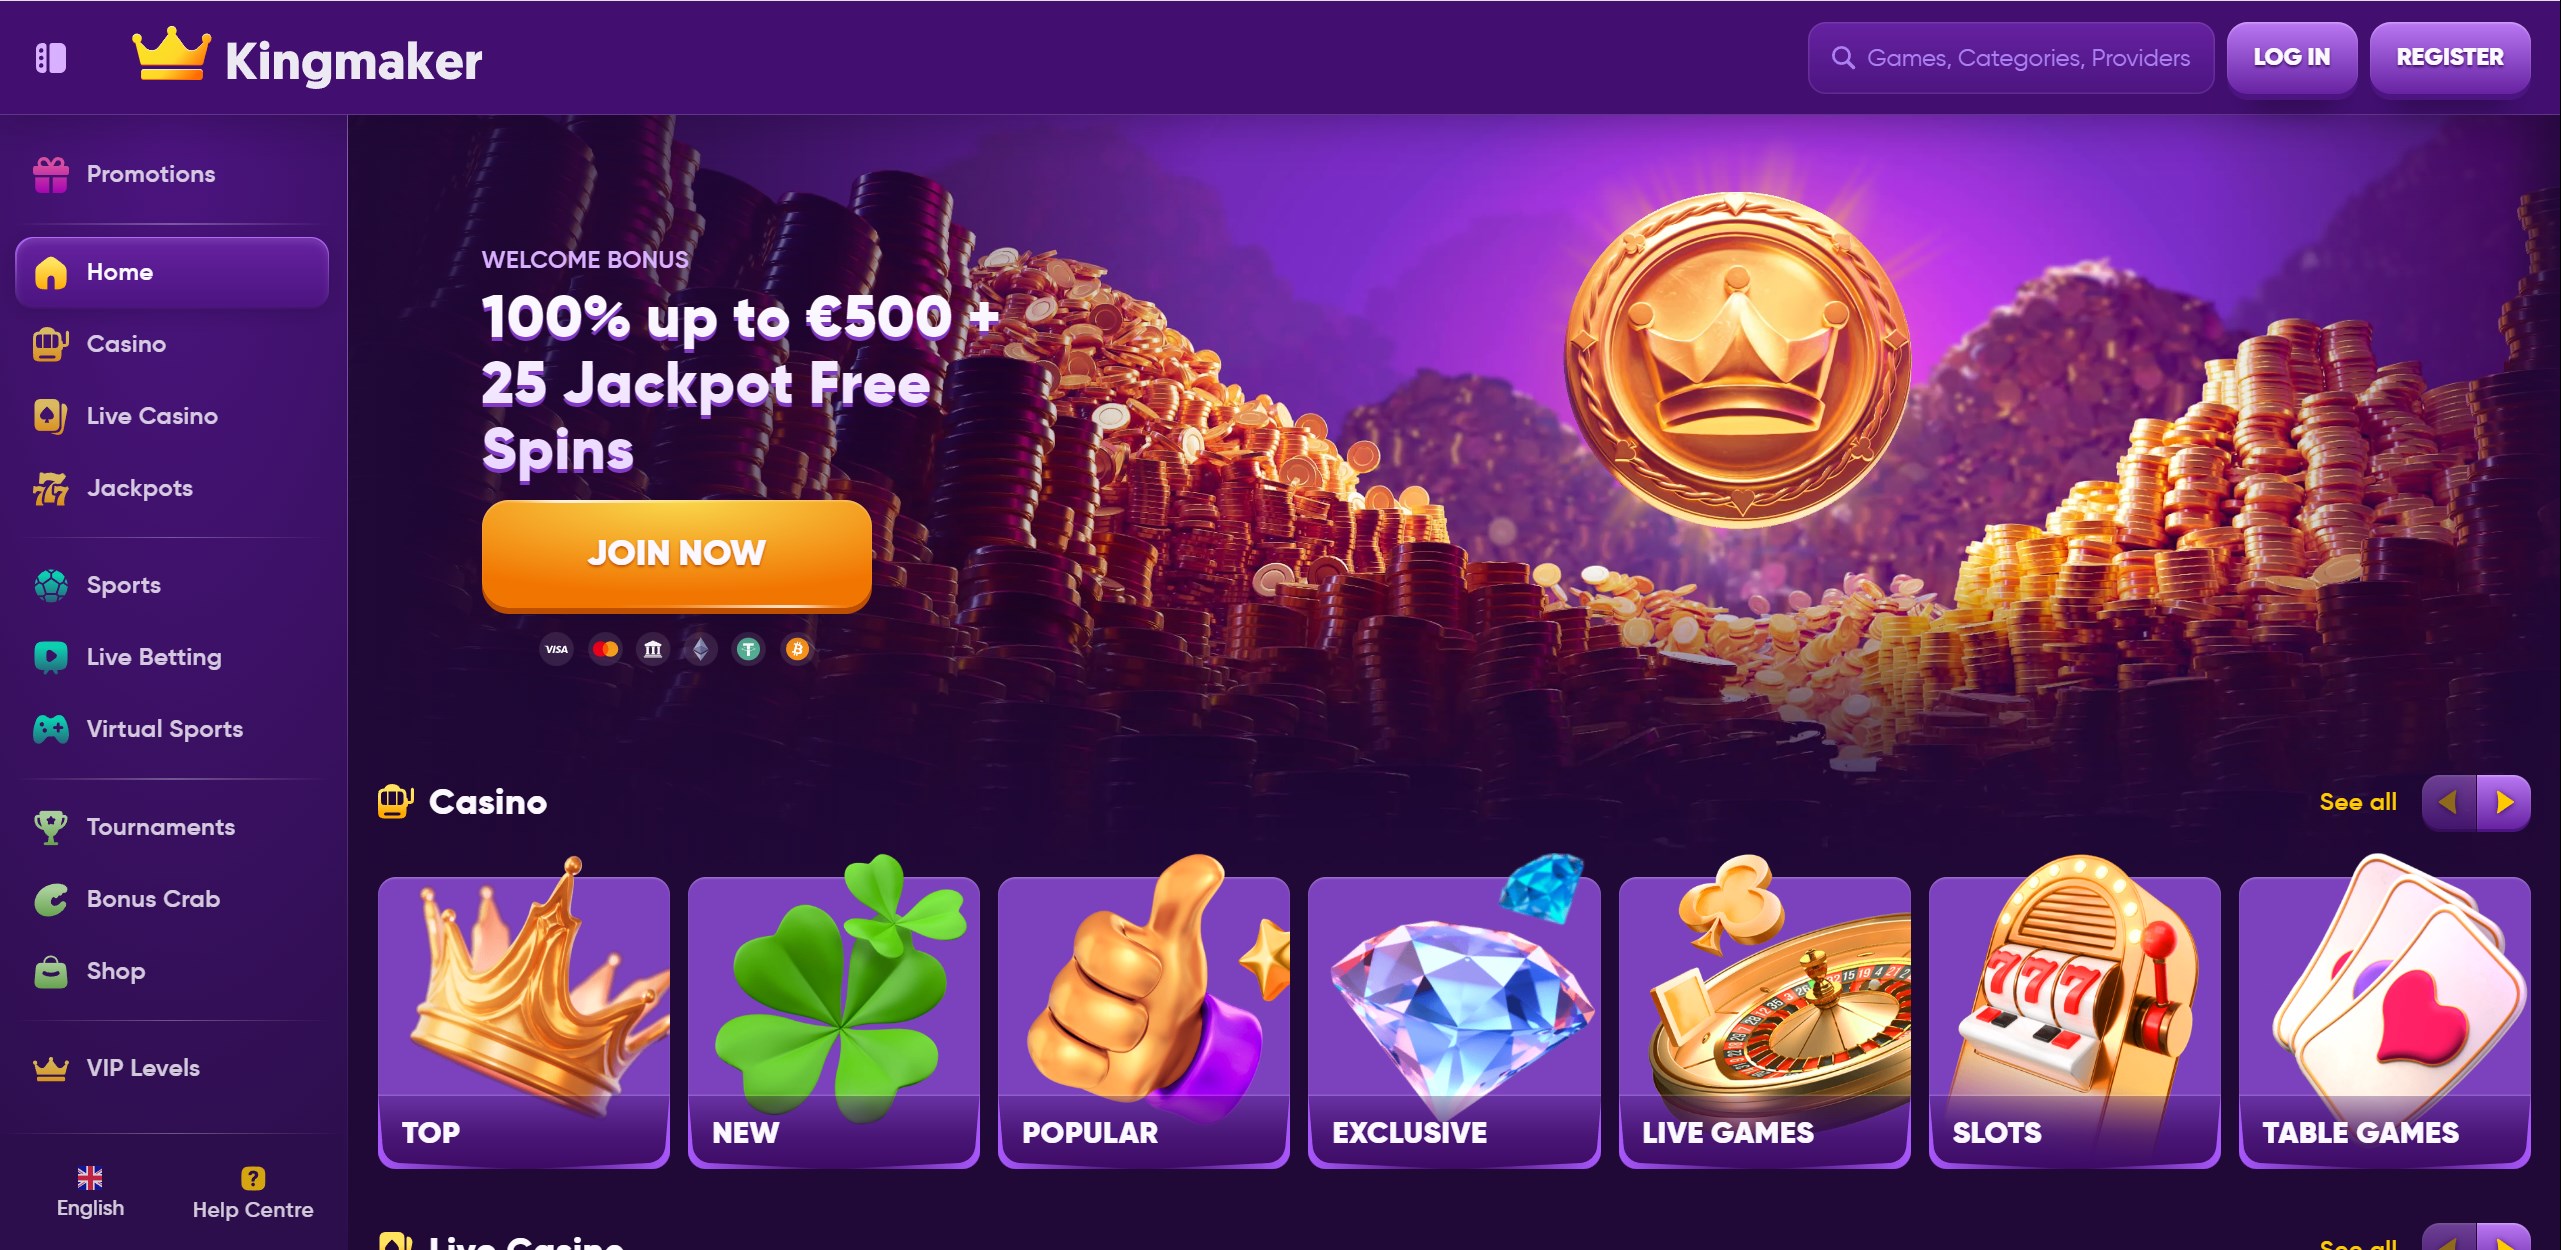The height and width of the screenshot is (1250, 2561).
Task: Click the Jackpots 777 icon
Action: (51, 488)
